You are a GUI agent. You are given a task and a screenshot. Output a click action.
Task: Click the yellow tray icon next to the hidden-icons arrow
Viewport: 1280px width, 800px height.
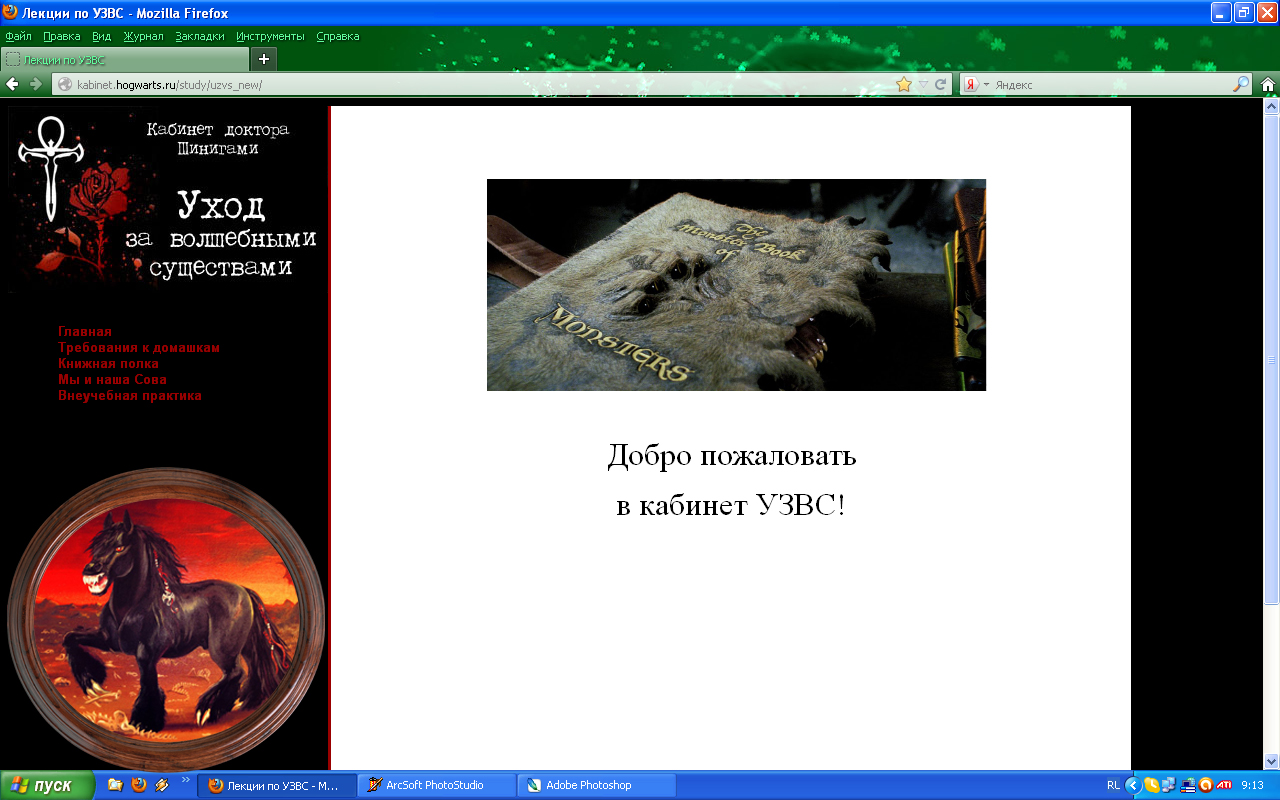click(1151, 785)
